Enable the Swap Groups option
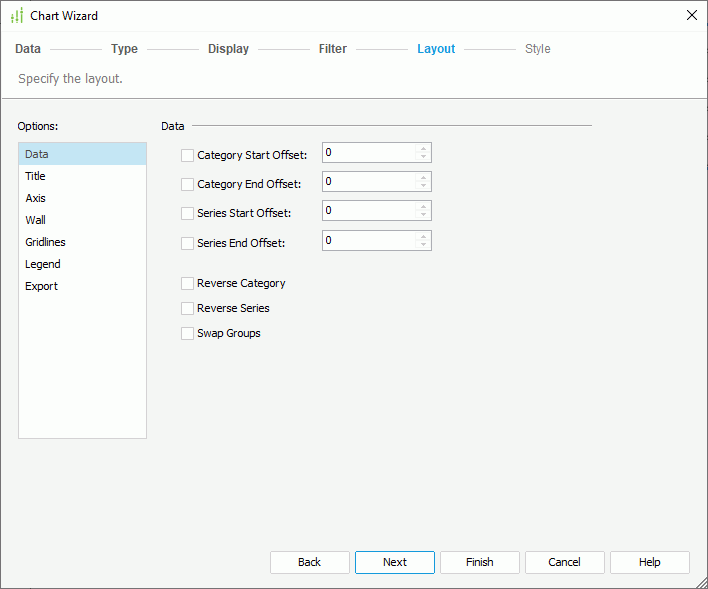Image resolution: width=708 pixels, height=589 pixels. [x=187, y=333]
